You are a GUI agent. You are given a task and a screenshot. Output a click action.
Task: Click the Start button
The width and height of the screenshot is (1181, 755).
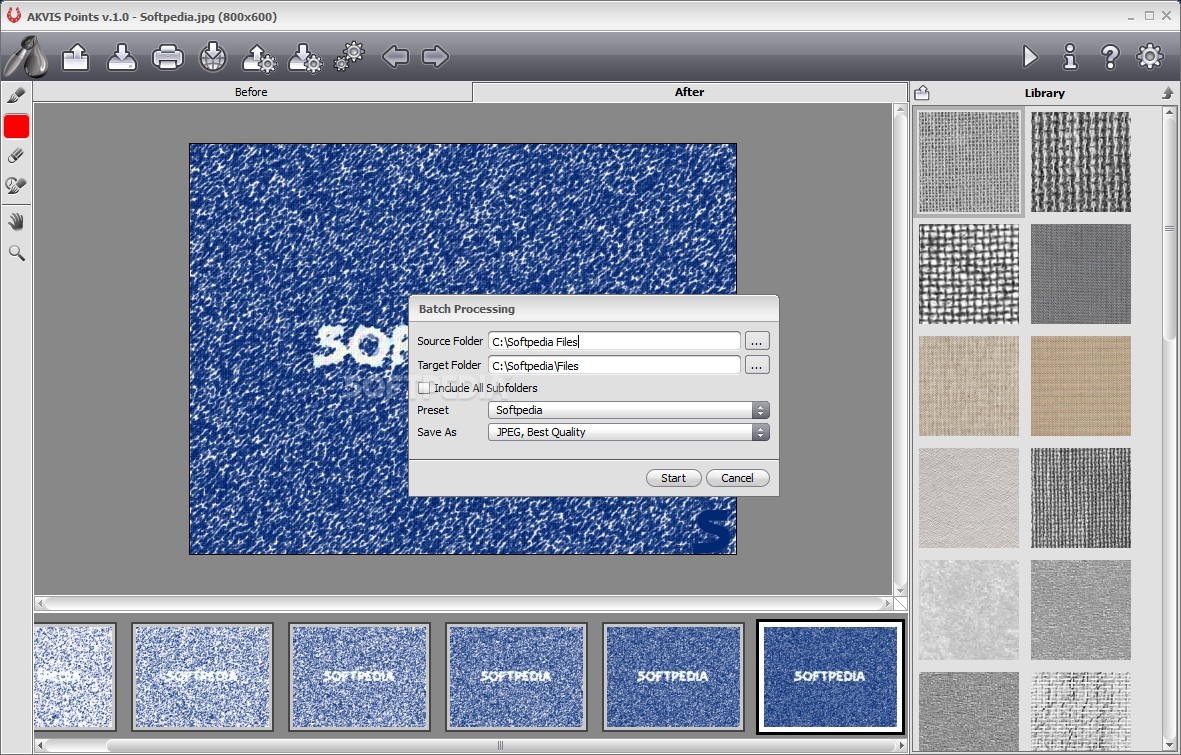(673, 478)
